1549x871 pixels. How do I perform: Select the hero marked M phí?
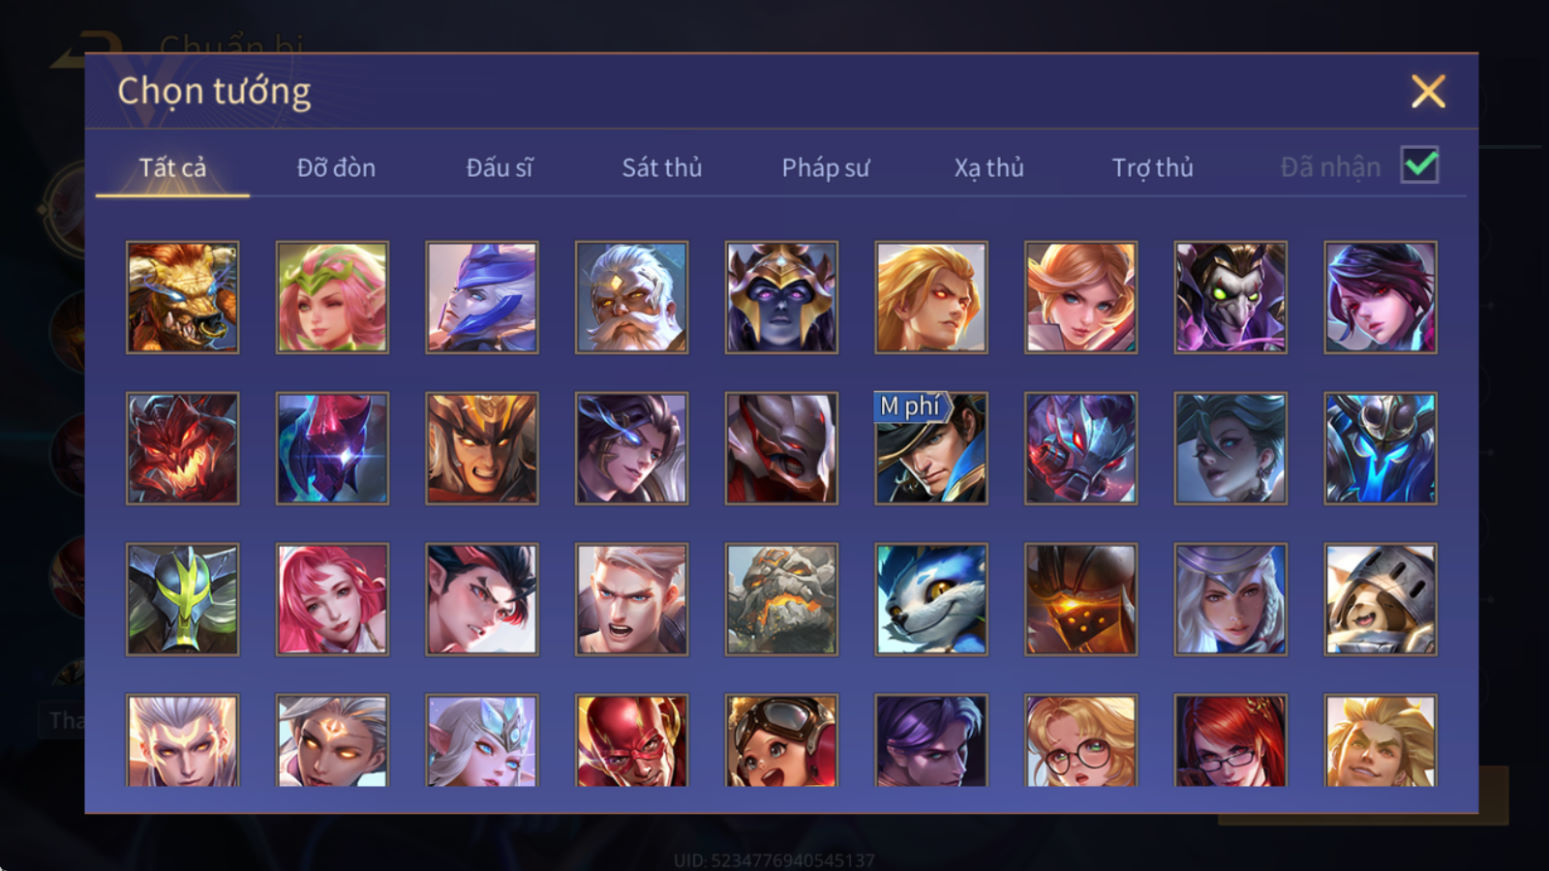click(931, 448)
